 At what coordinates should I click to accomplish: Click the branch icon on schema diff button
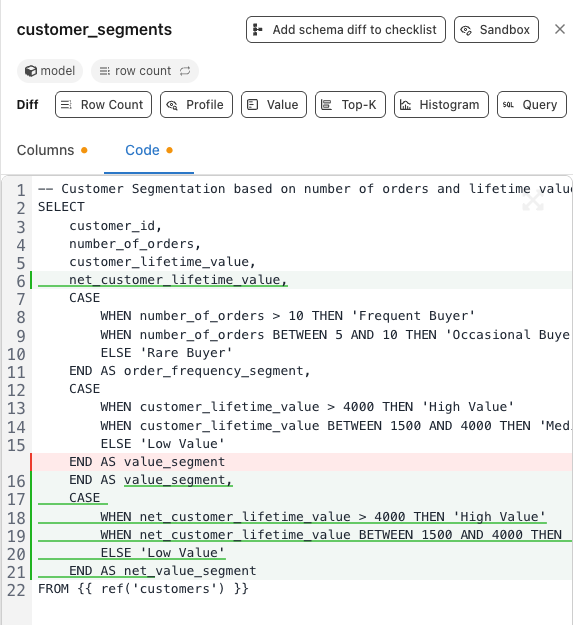click(258, 29)
